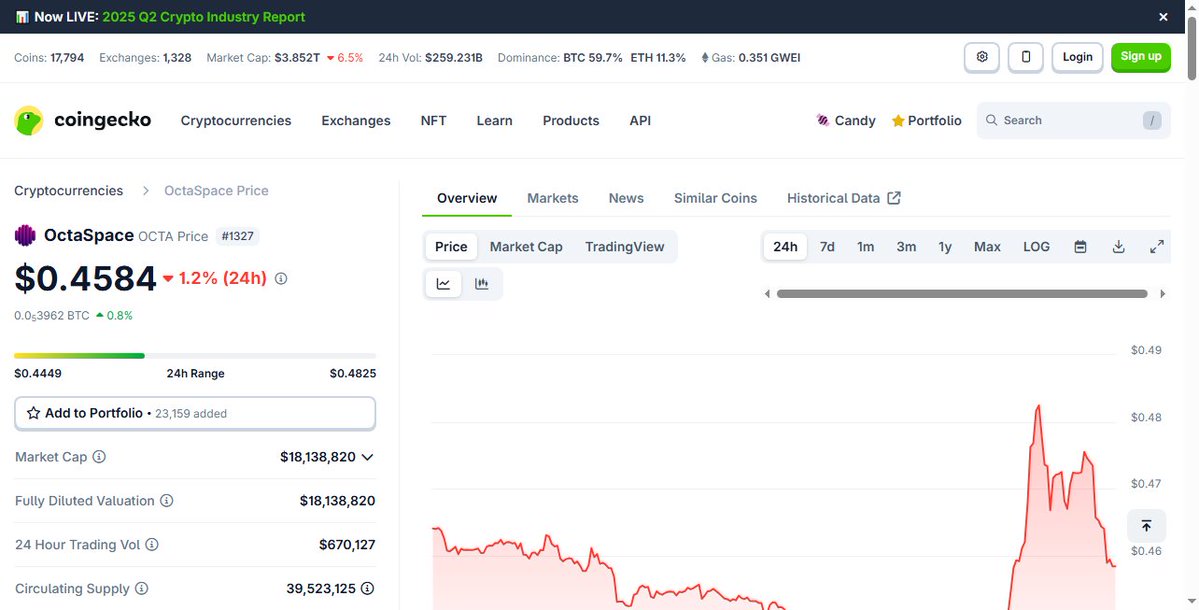Viewport: 1199px width, 610px height.
Task: Click into the Search input field
Action: 1074,120
